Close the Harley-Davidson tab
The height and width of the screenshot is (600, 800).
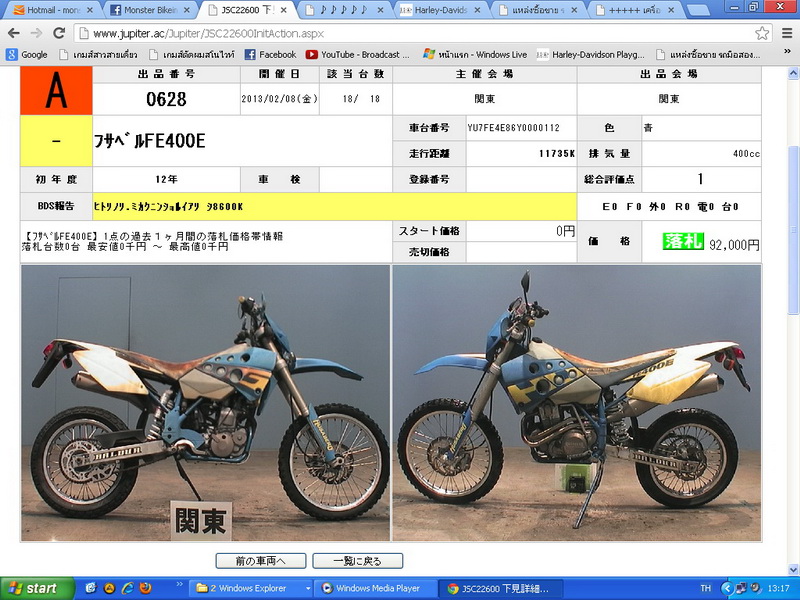pos(478,10)
